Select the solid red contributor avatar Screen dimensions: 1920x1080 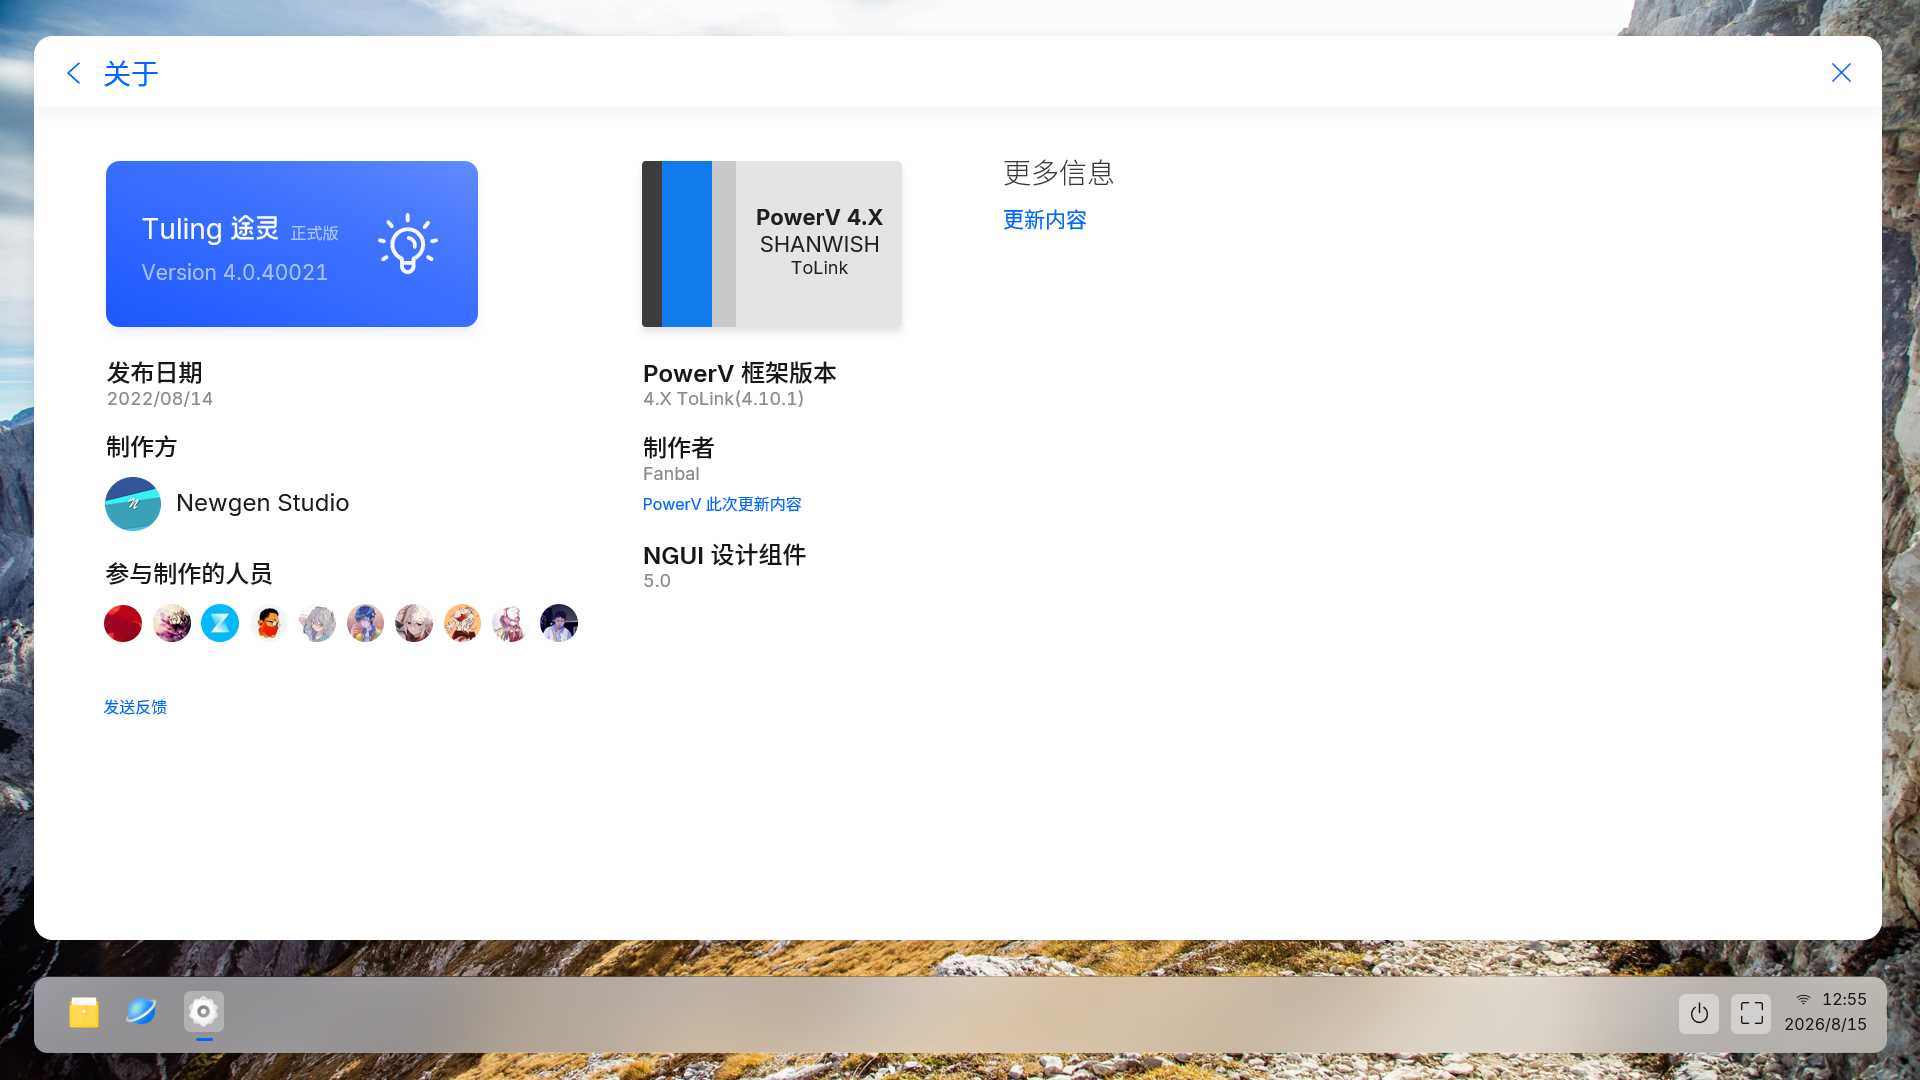point(123,623)
